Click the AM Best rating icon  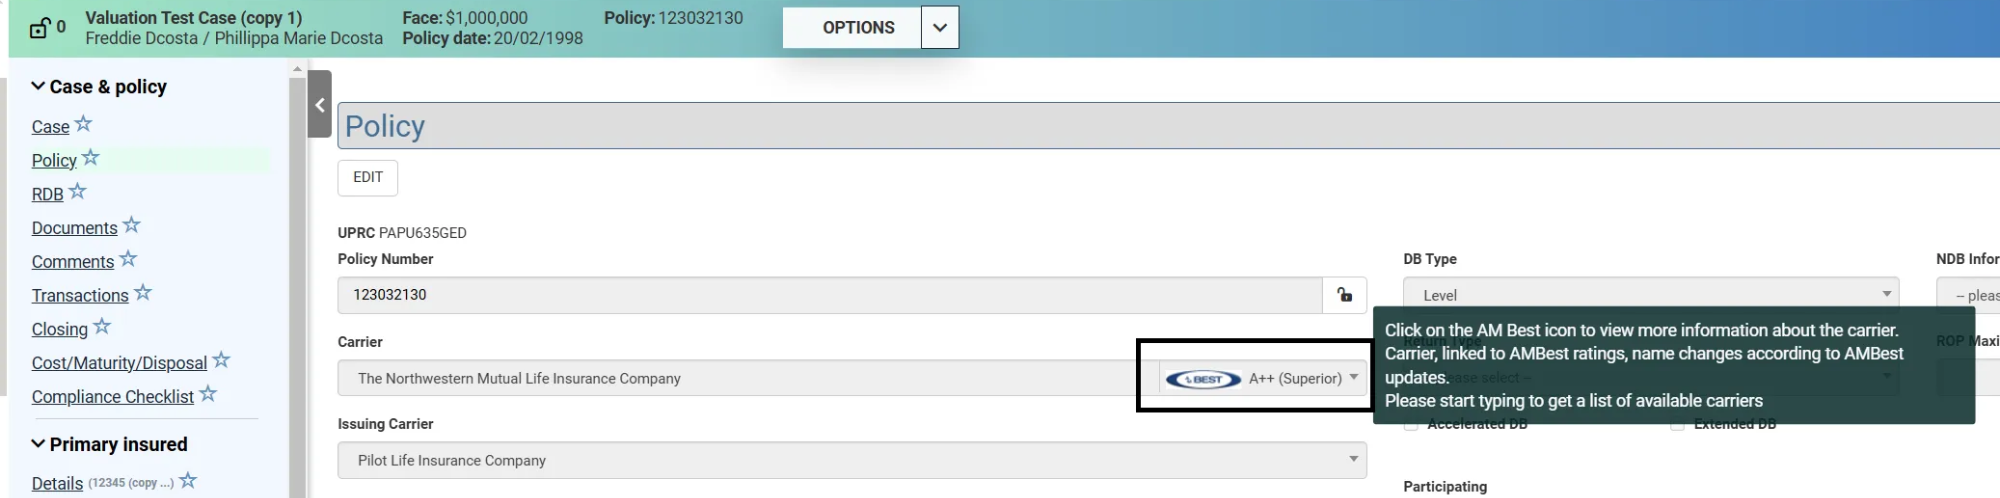[x=1203, y=379]
